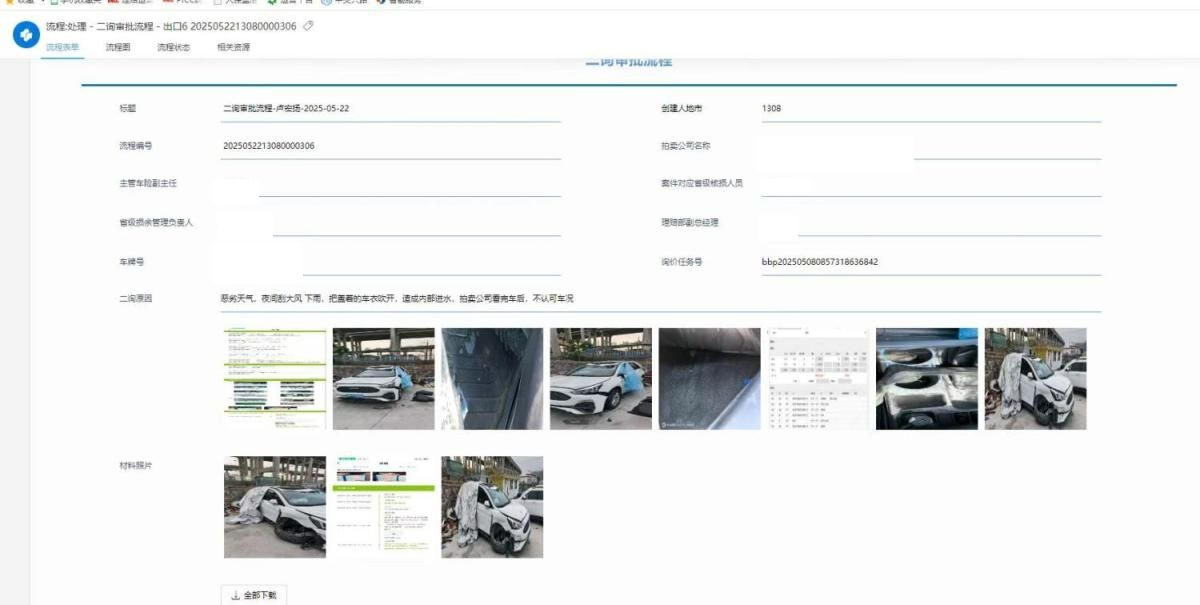Click the 标题 field

[390, 109]
